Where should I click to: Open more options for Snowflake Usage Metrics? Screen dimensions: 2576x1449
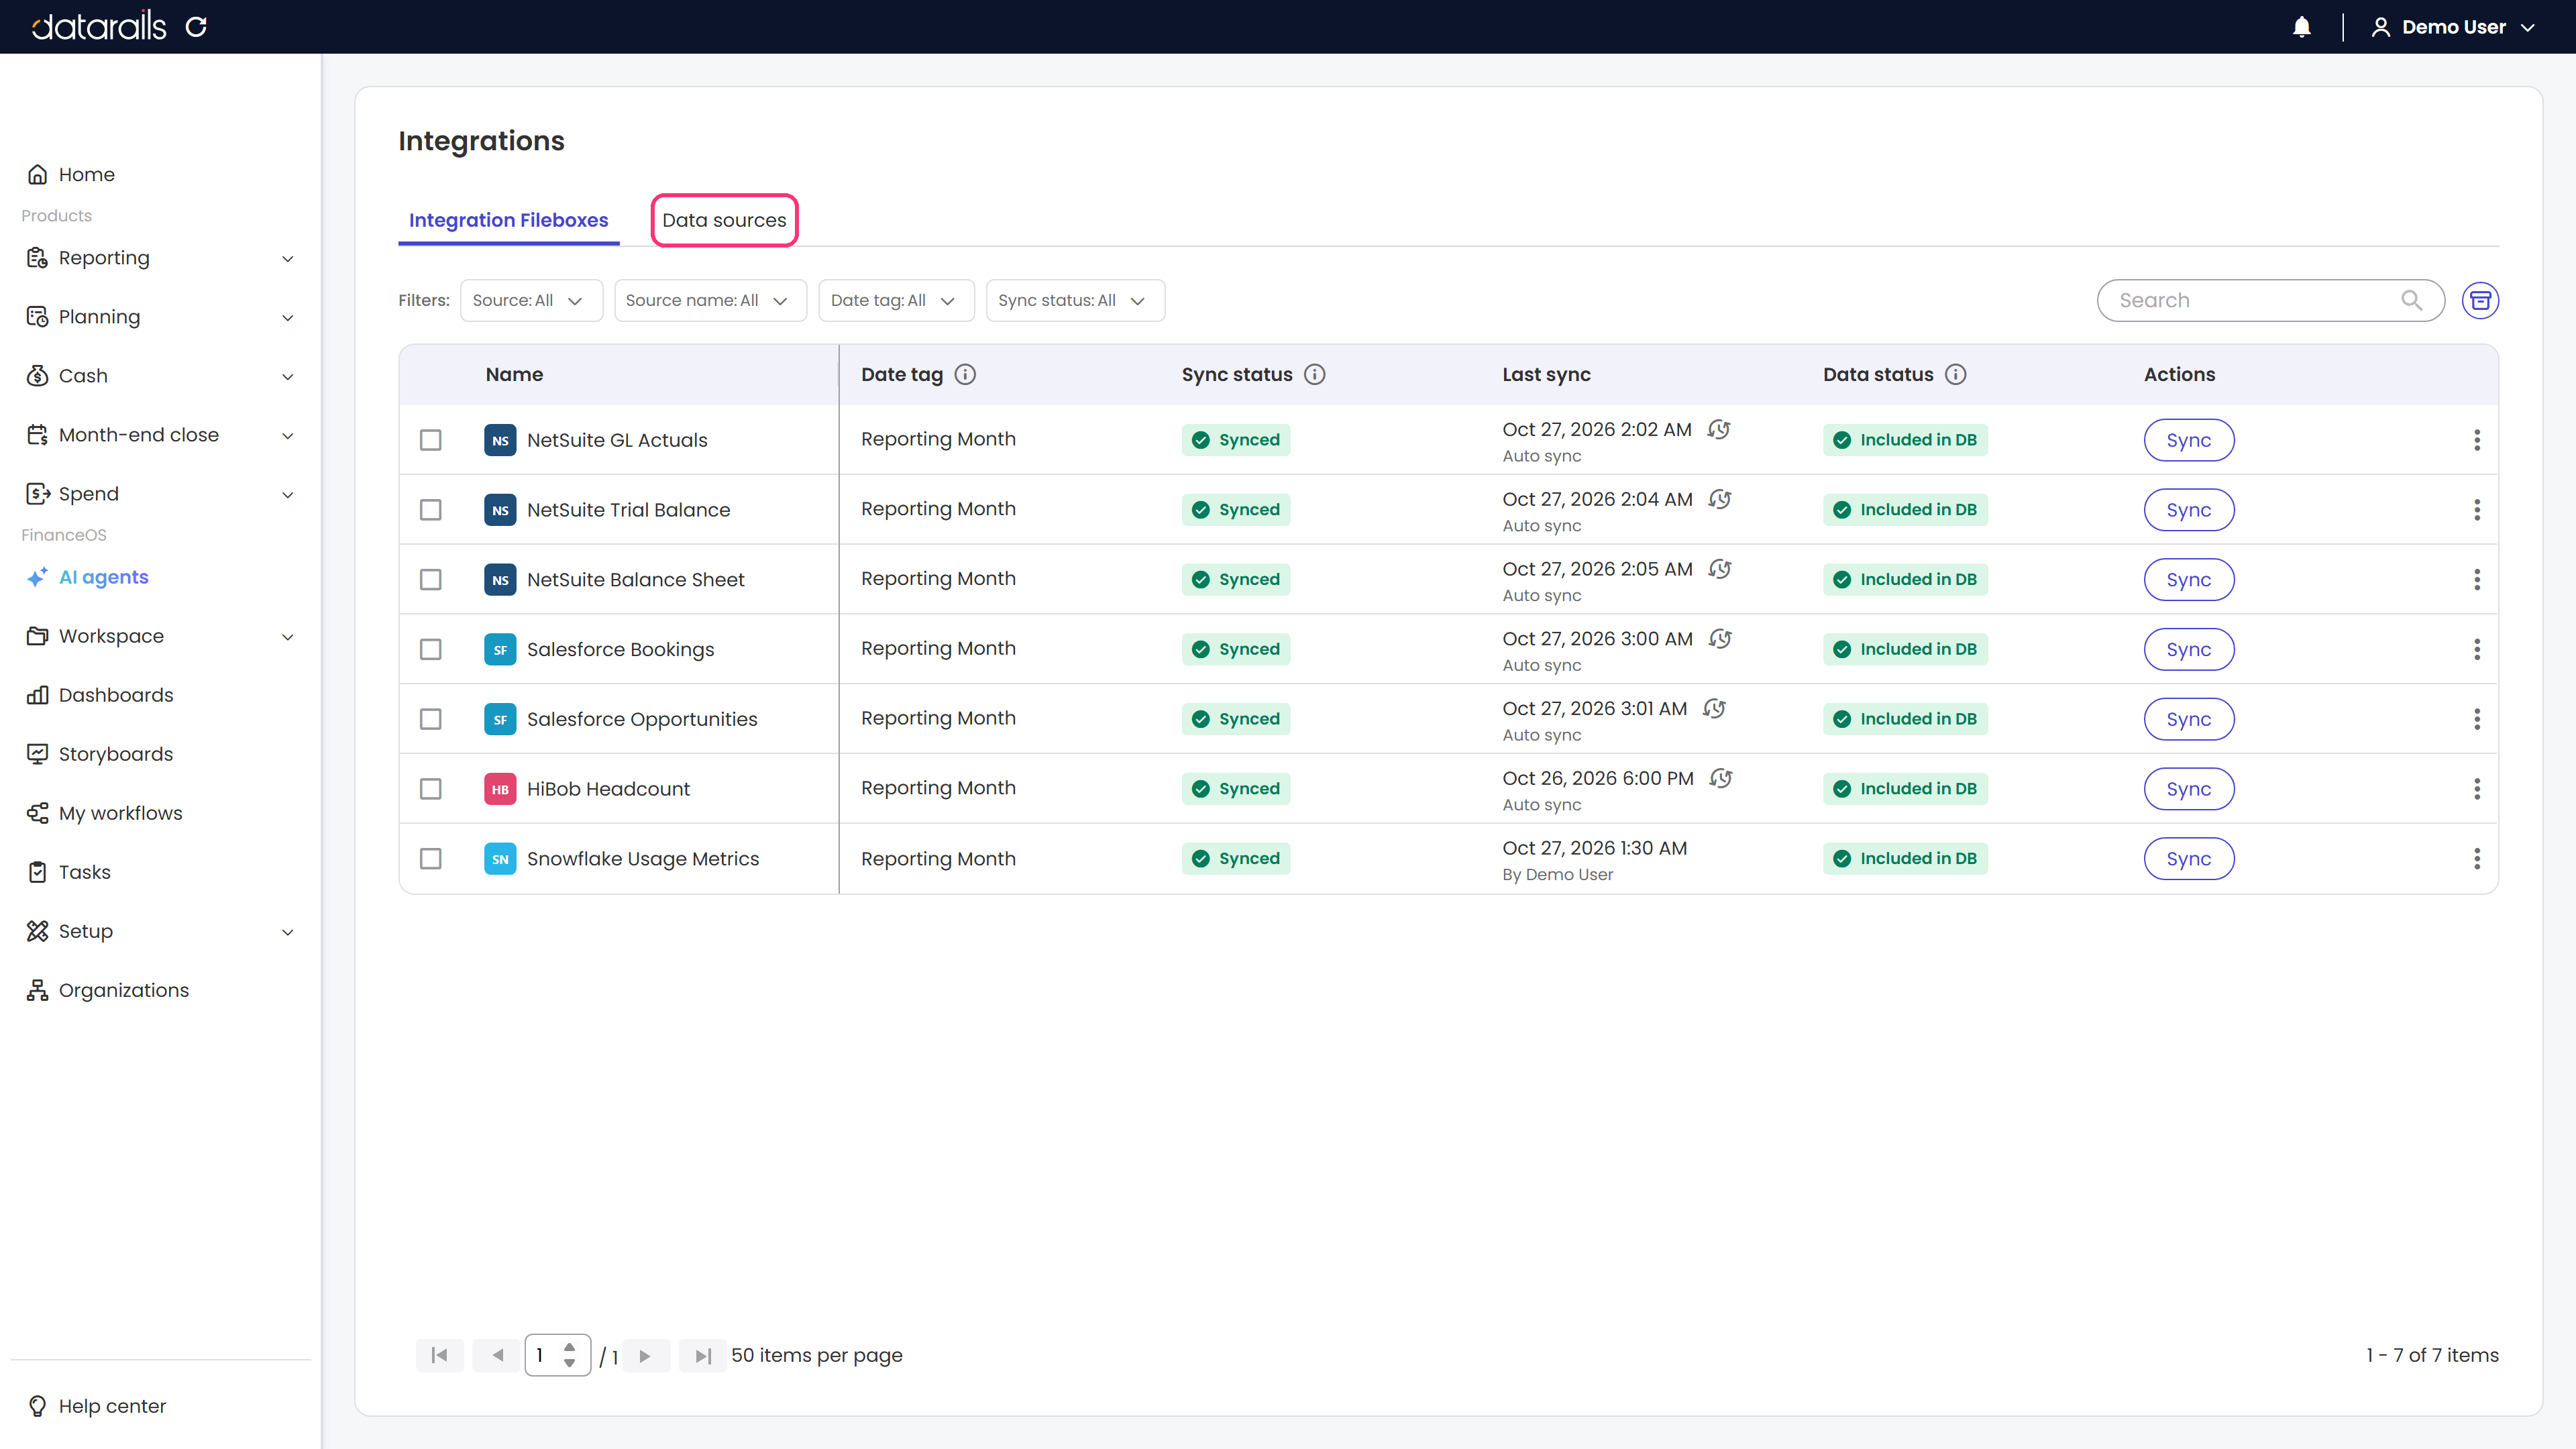[x=2477, y=859]
